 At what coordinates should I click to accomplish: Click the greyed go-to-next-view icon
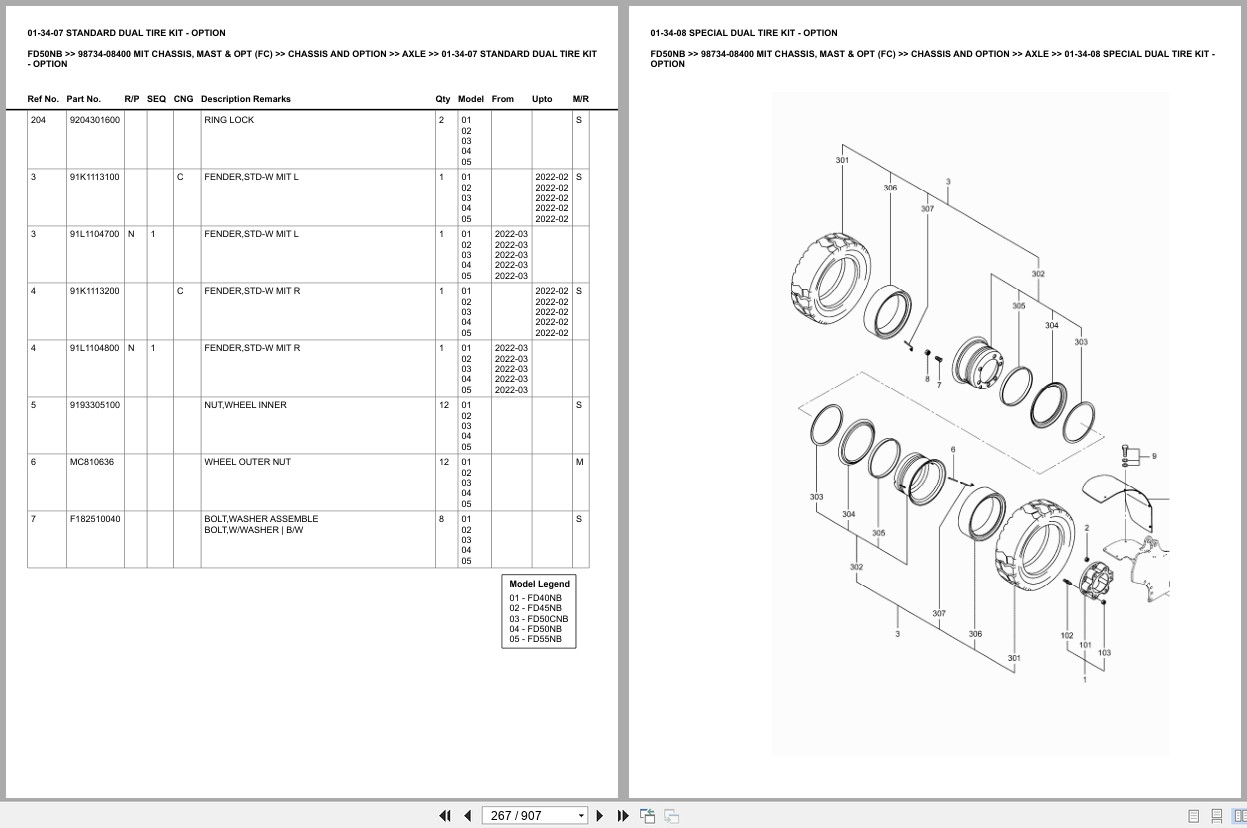tap(671, 816)
